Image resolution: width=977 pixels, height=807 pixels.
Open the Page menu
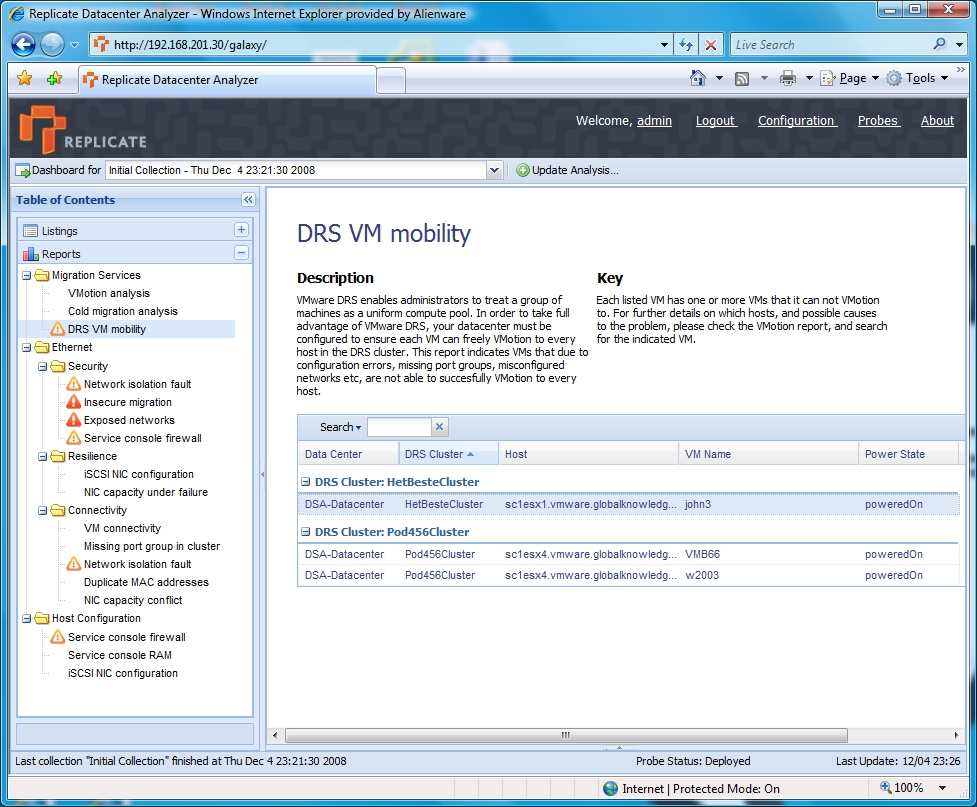coord(849,79)
